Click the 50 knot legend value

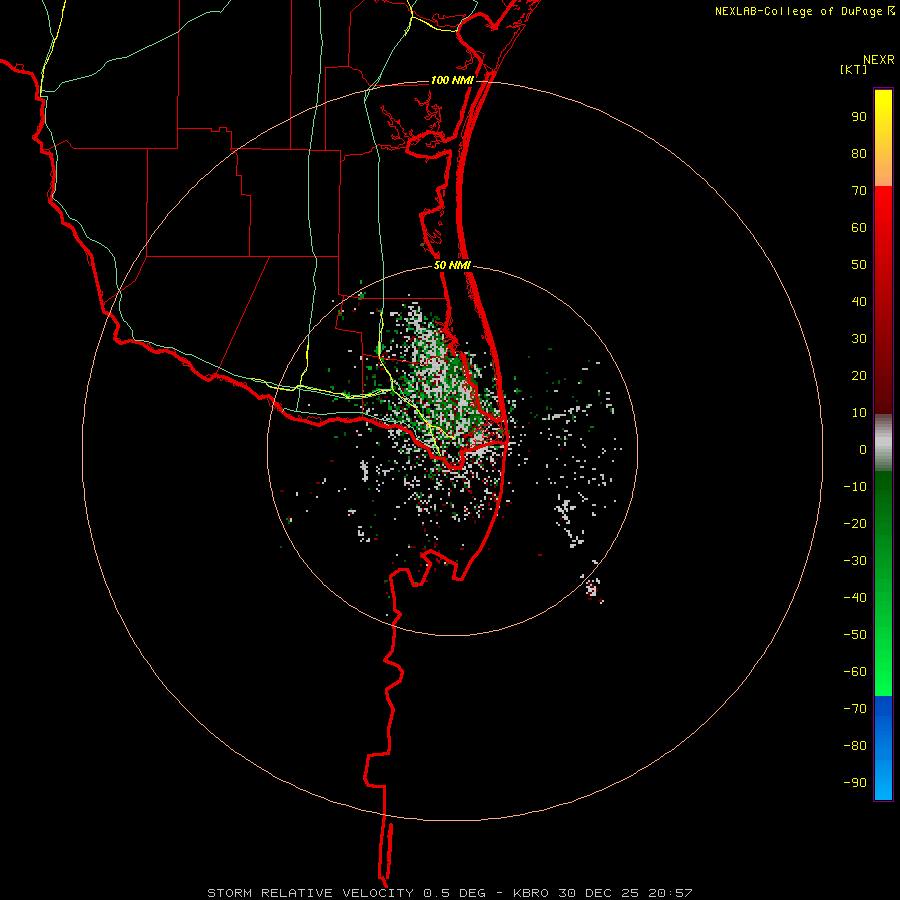(x=859, y=265)
